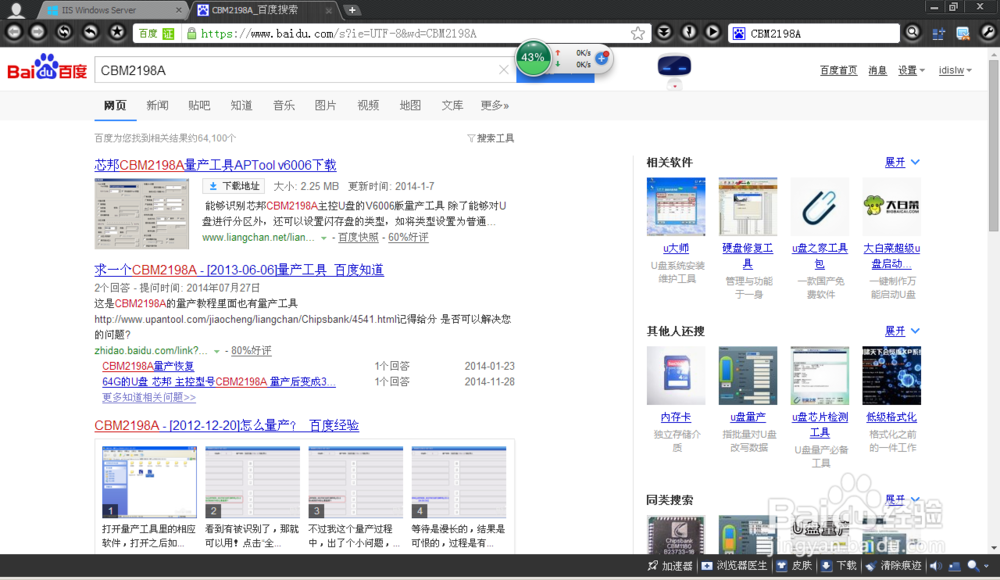
Task: Expand the 其他人还搜 section via 展开
Action: pyautogui.click(x=902, y=331)
